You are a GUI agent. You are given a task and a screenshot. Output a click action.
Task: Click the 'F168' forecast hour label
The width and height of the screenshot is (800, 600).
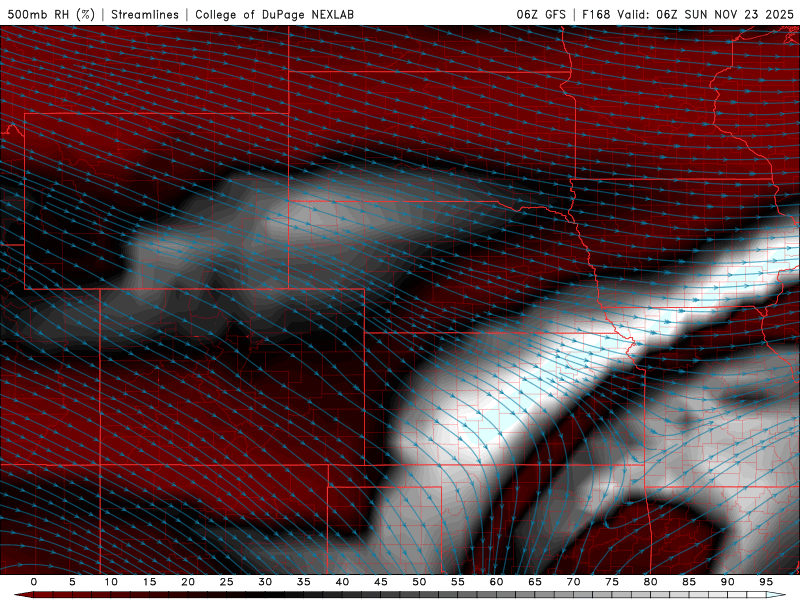[596, 14]
